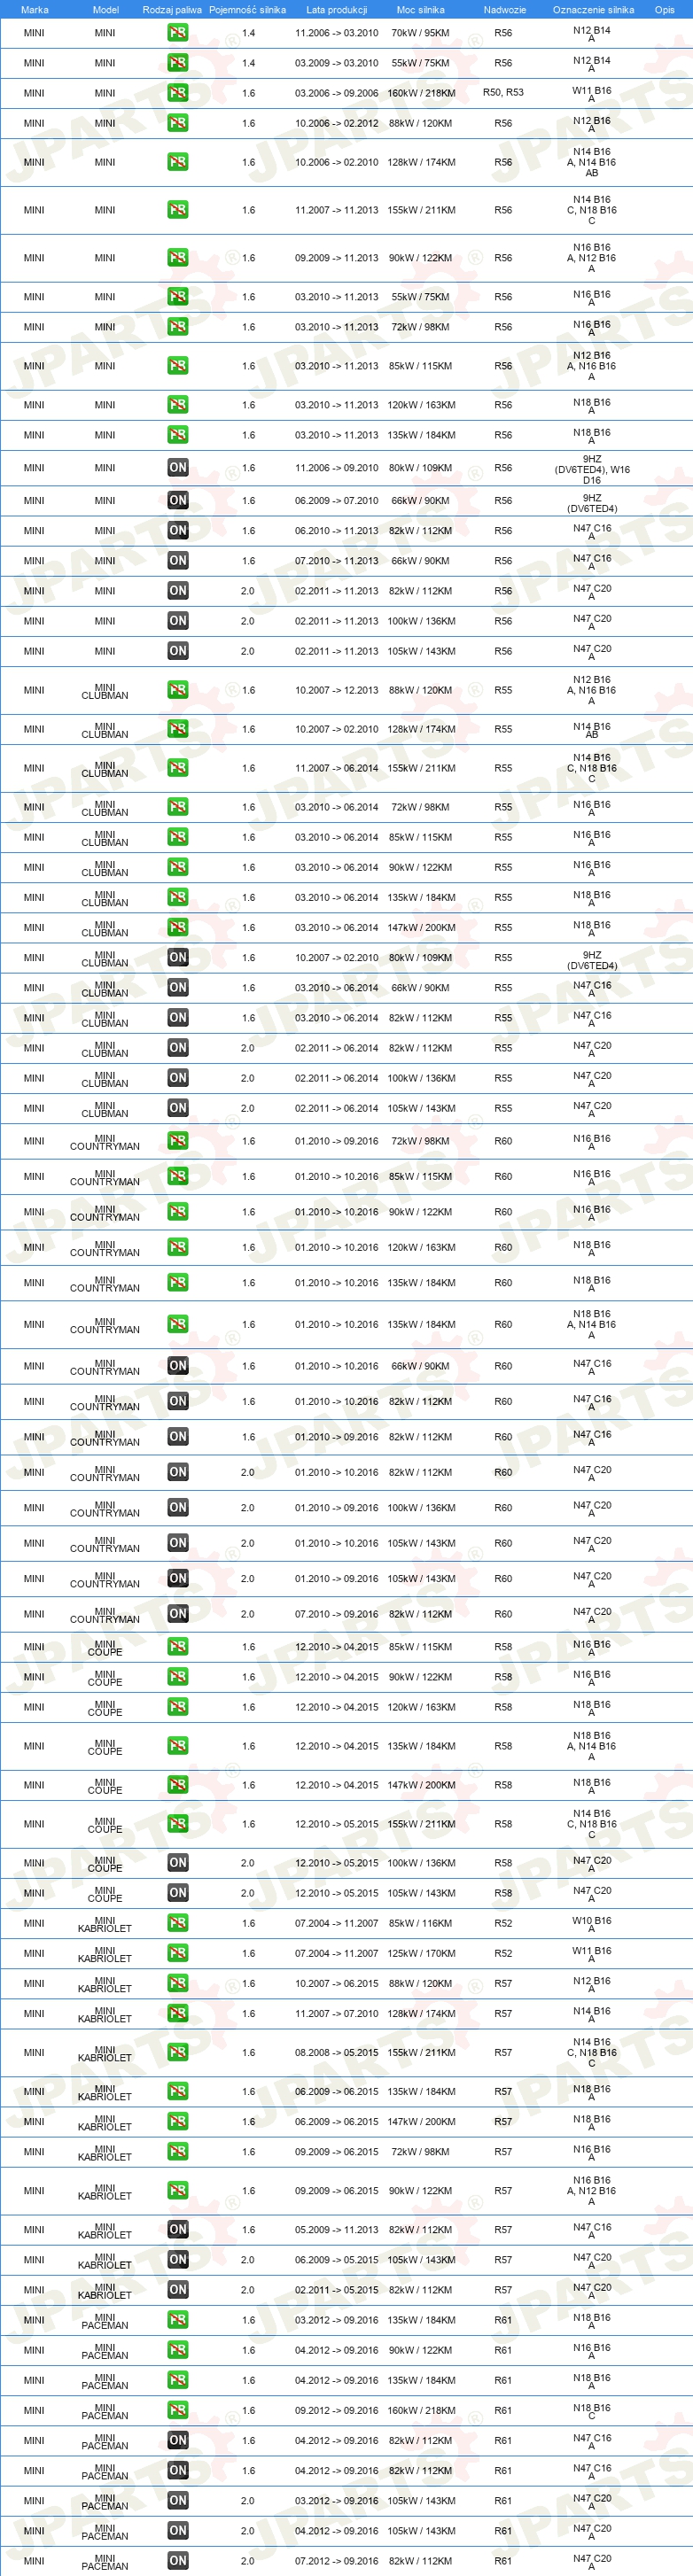Click the Rodzaj paliwa column header

172,9
